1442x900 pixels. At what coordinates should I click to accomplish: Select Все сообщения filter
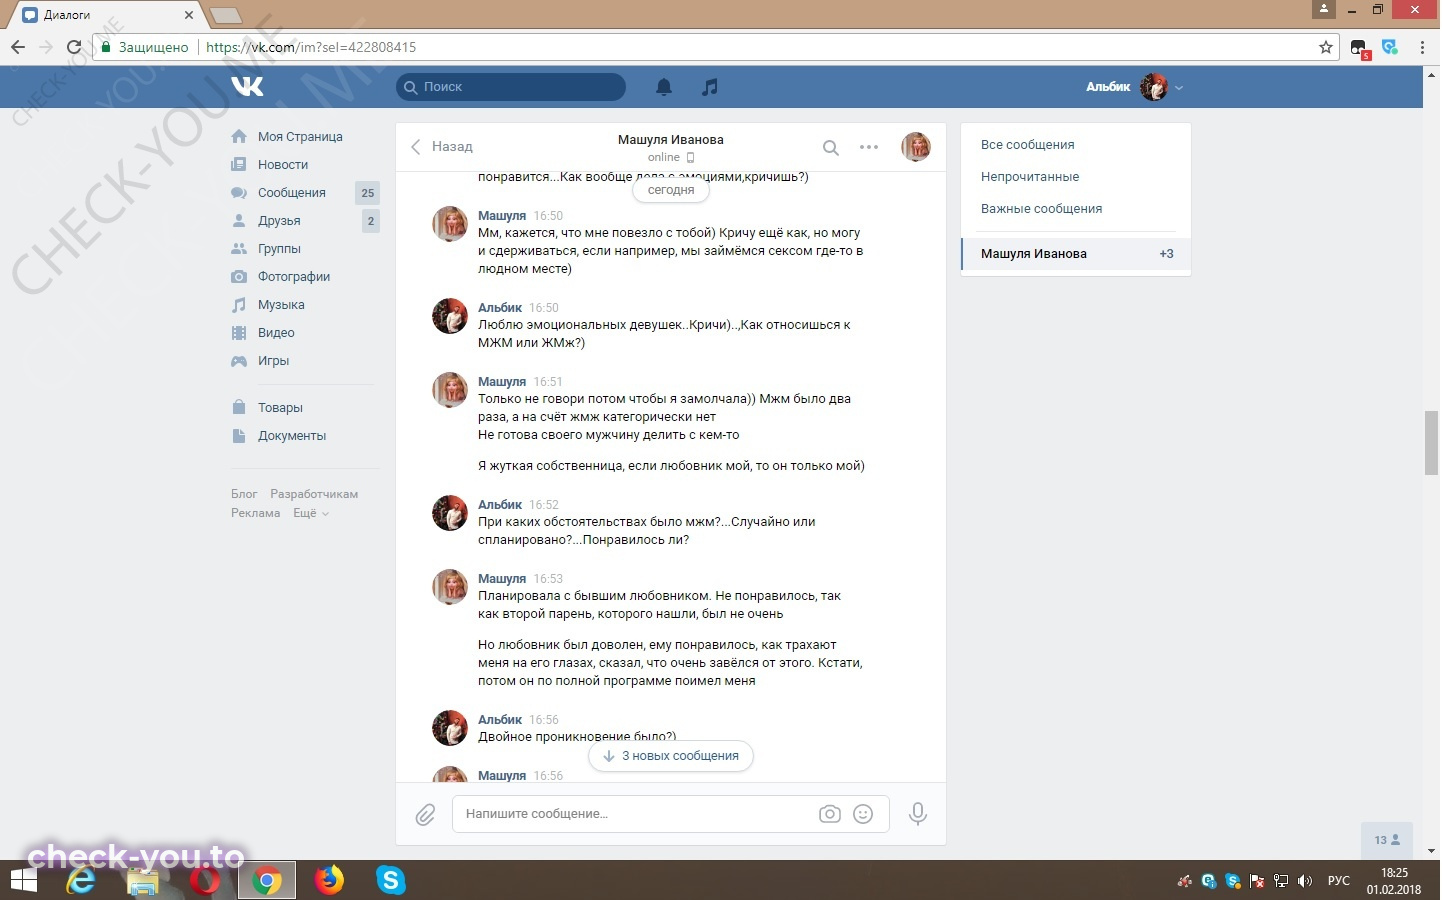point(1027,145)
